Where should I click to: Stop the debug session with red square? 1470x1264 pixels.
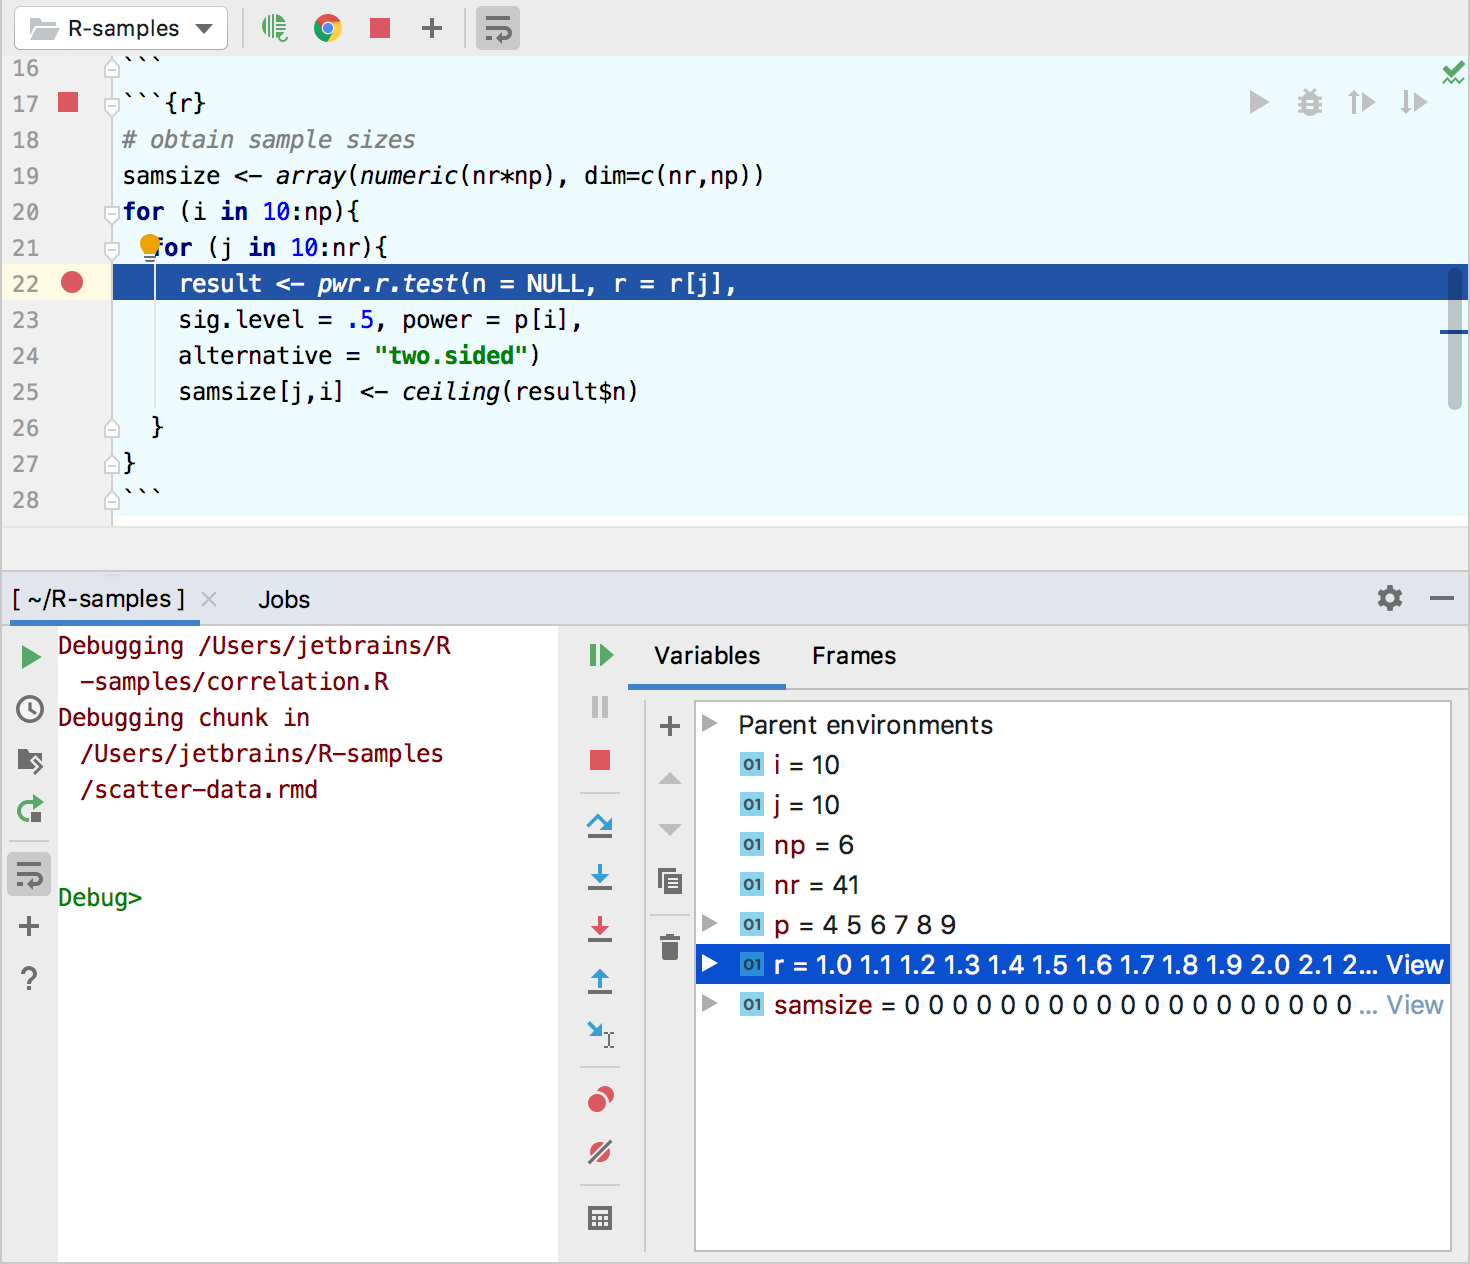tap(600, 760)
